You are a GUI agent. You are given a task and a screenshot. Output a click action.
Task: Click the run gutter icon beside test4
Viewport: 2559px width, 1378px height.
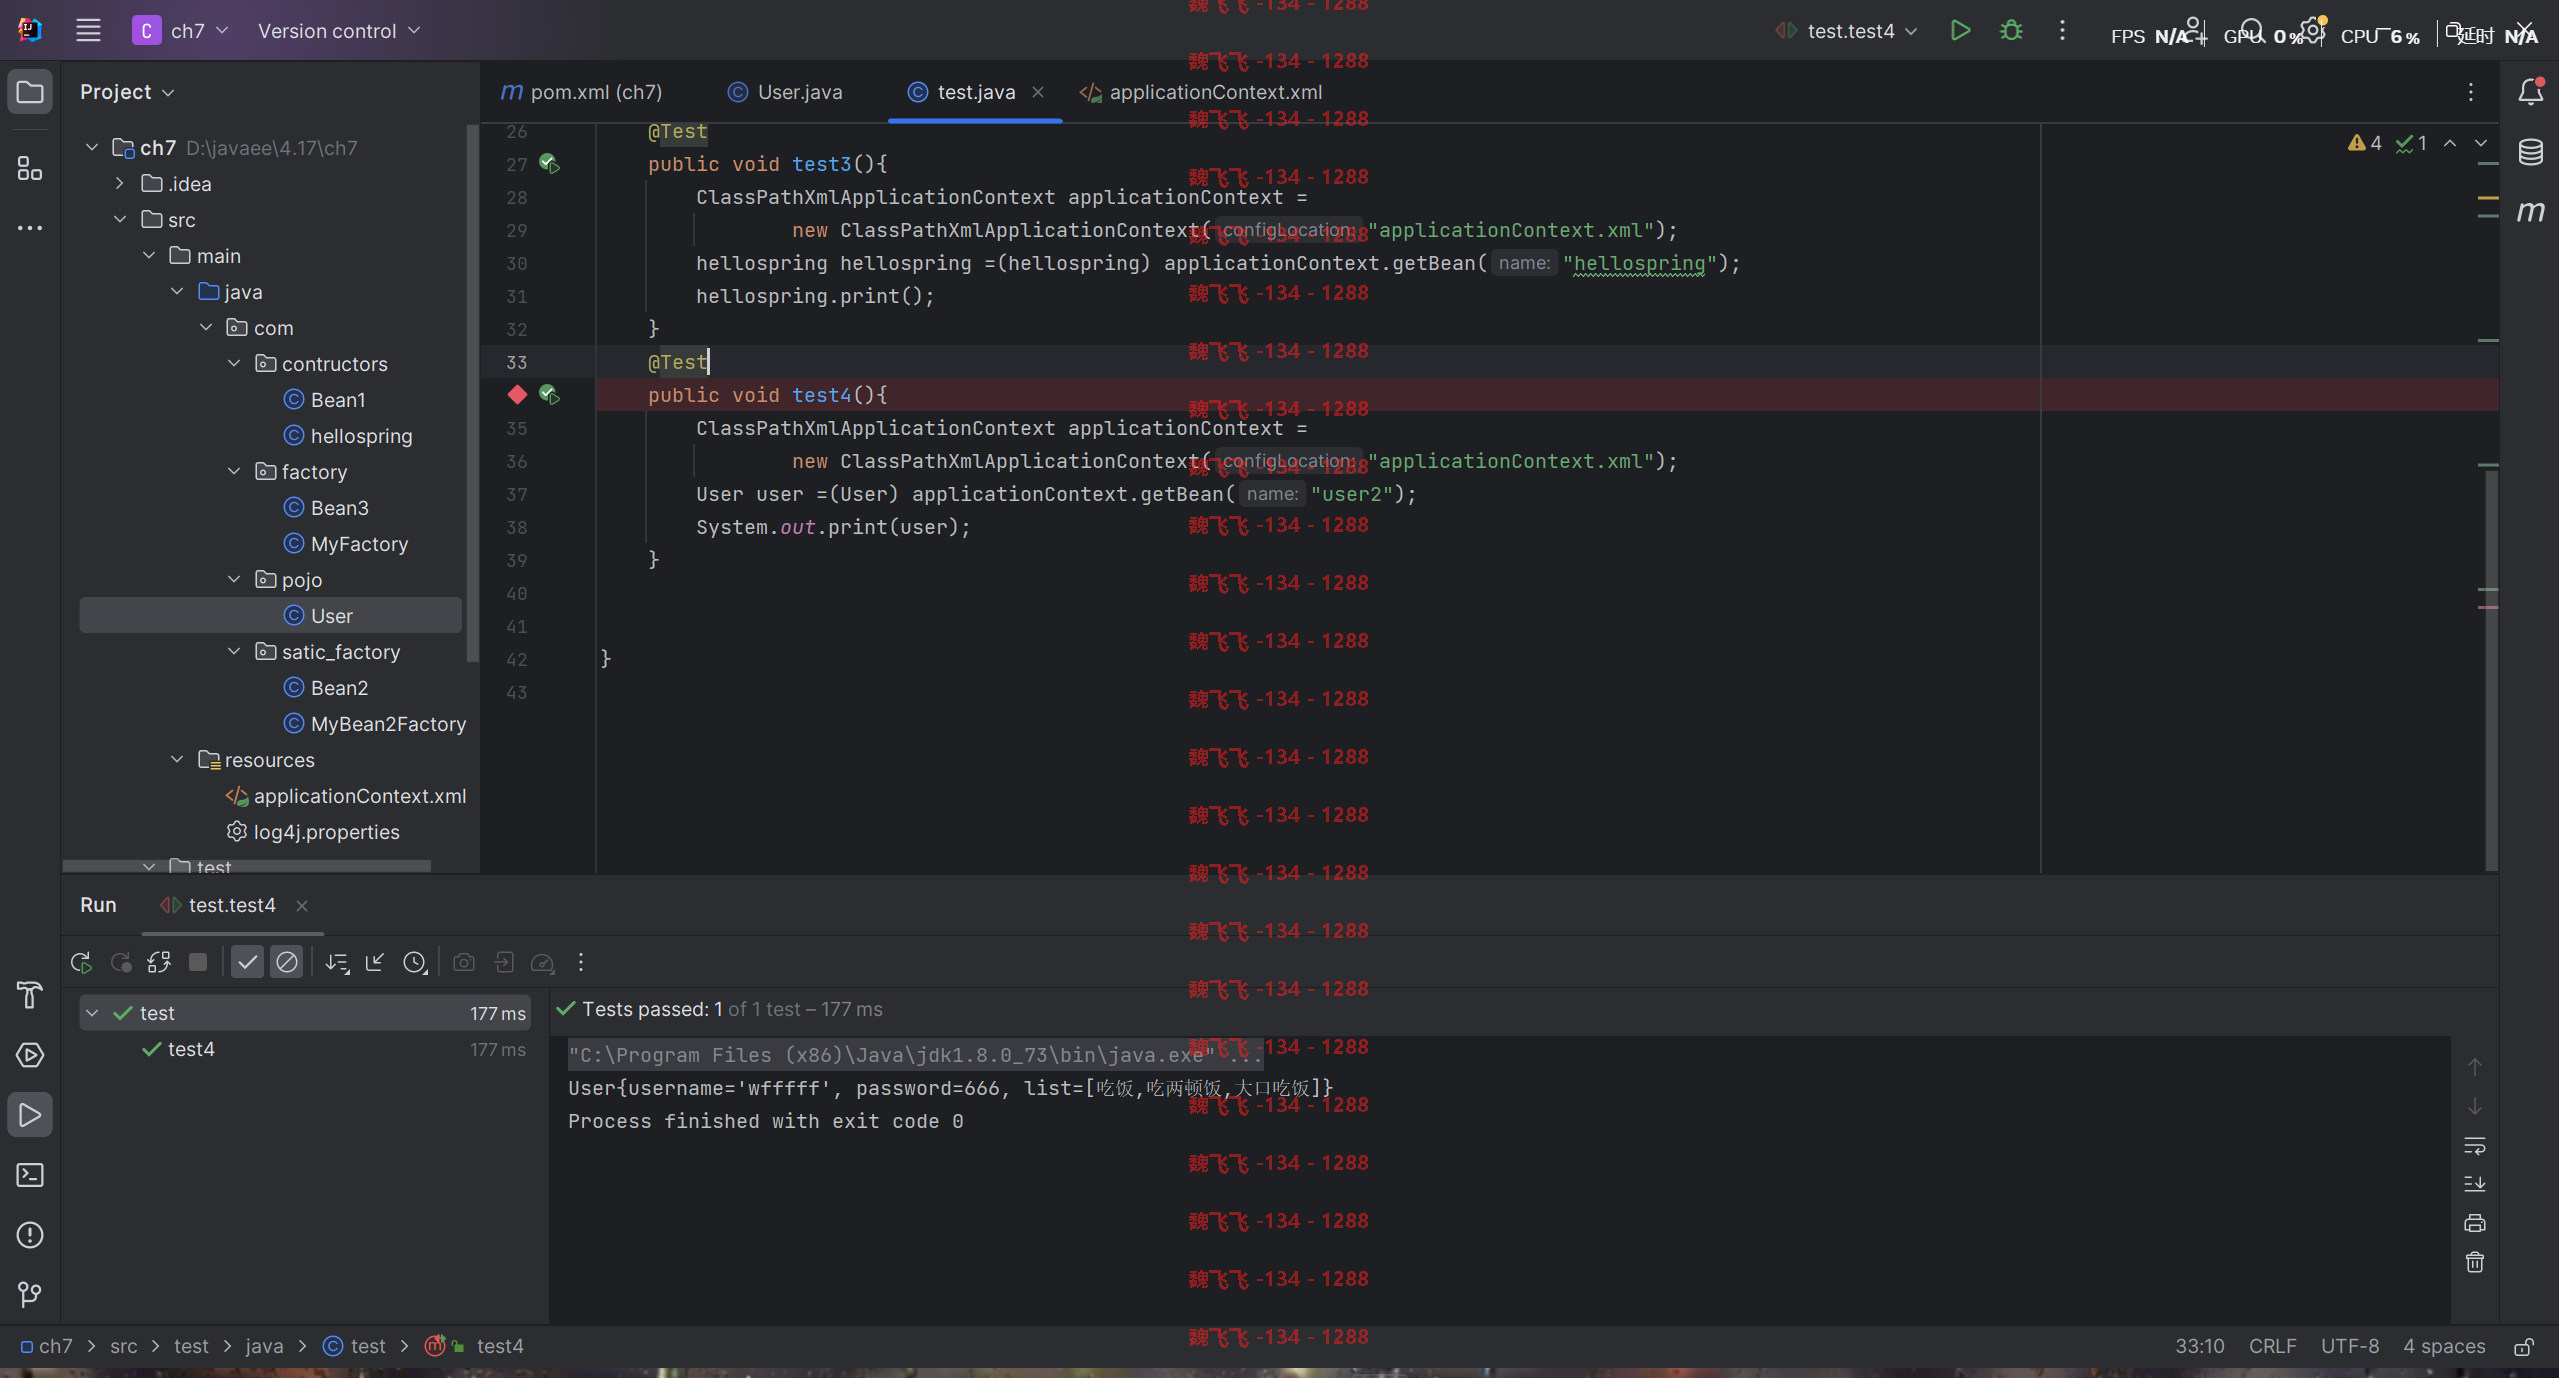click(x=549, y=395)
